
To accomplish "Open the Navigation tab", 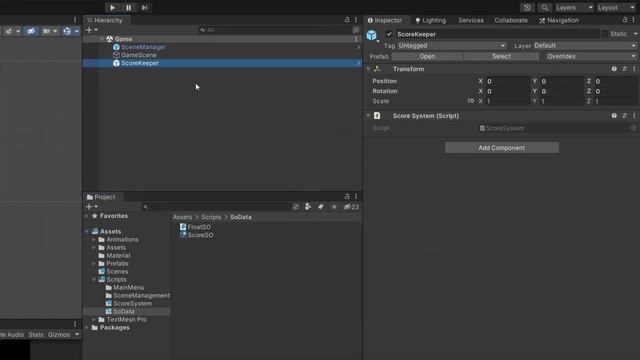I will (x=559, y=20).
